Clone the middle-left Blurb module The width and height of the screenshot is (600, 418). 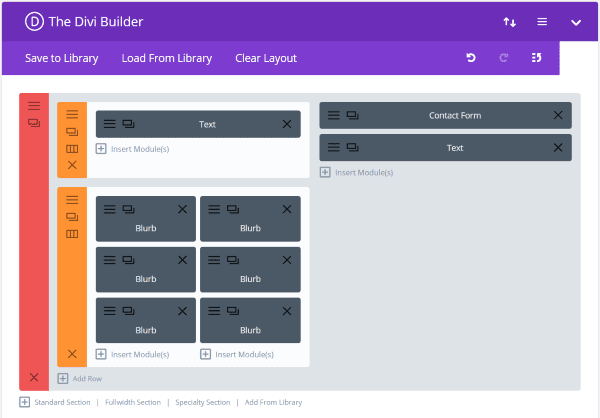(128, 260)
